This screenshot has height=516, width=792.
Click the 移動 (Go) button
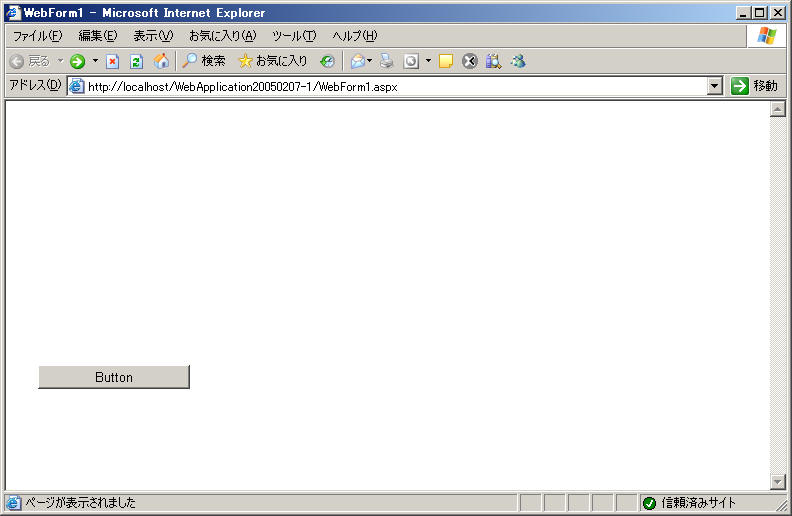click(x=754, y=86)
